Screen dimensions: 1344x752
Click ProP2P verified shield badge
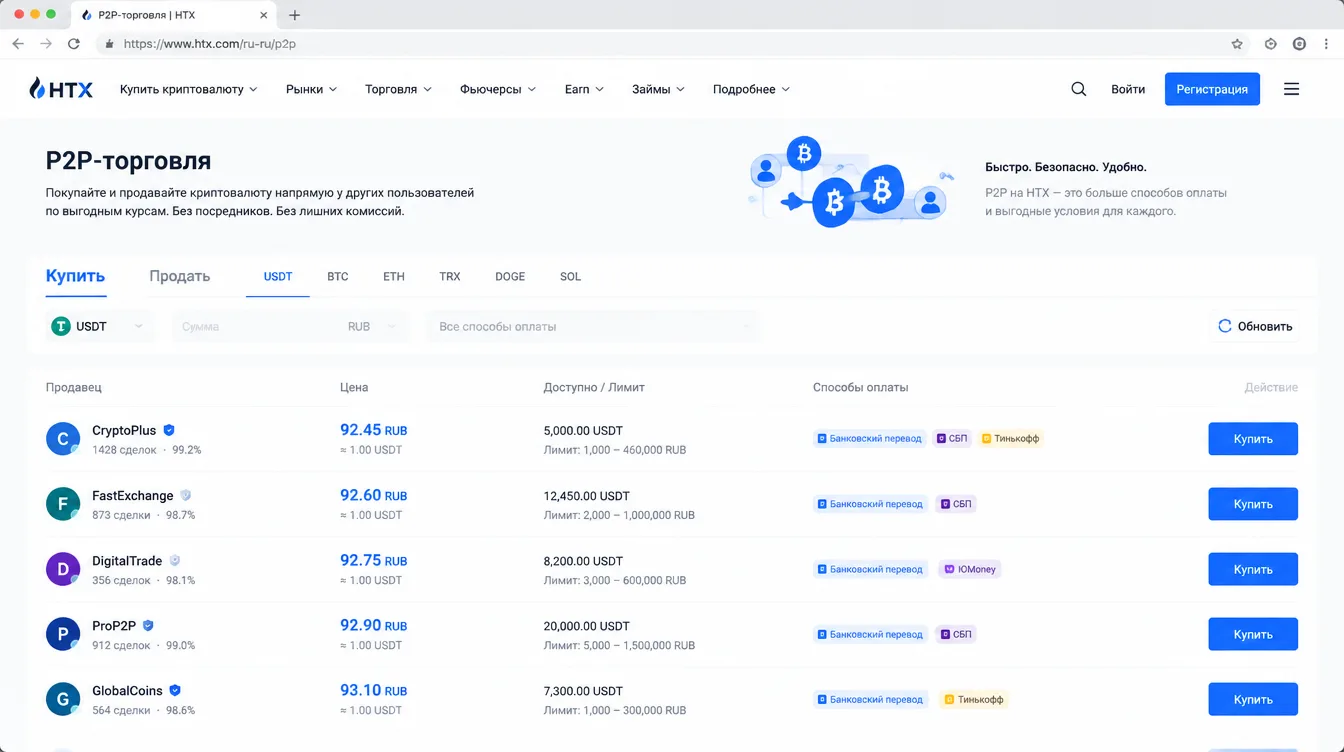click(x=148, y=625)
